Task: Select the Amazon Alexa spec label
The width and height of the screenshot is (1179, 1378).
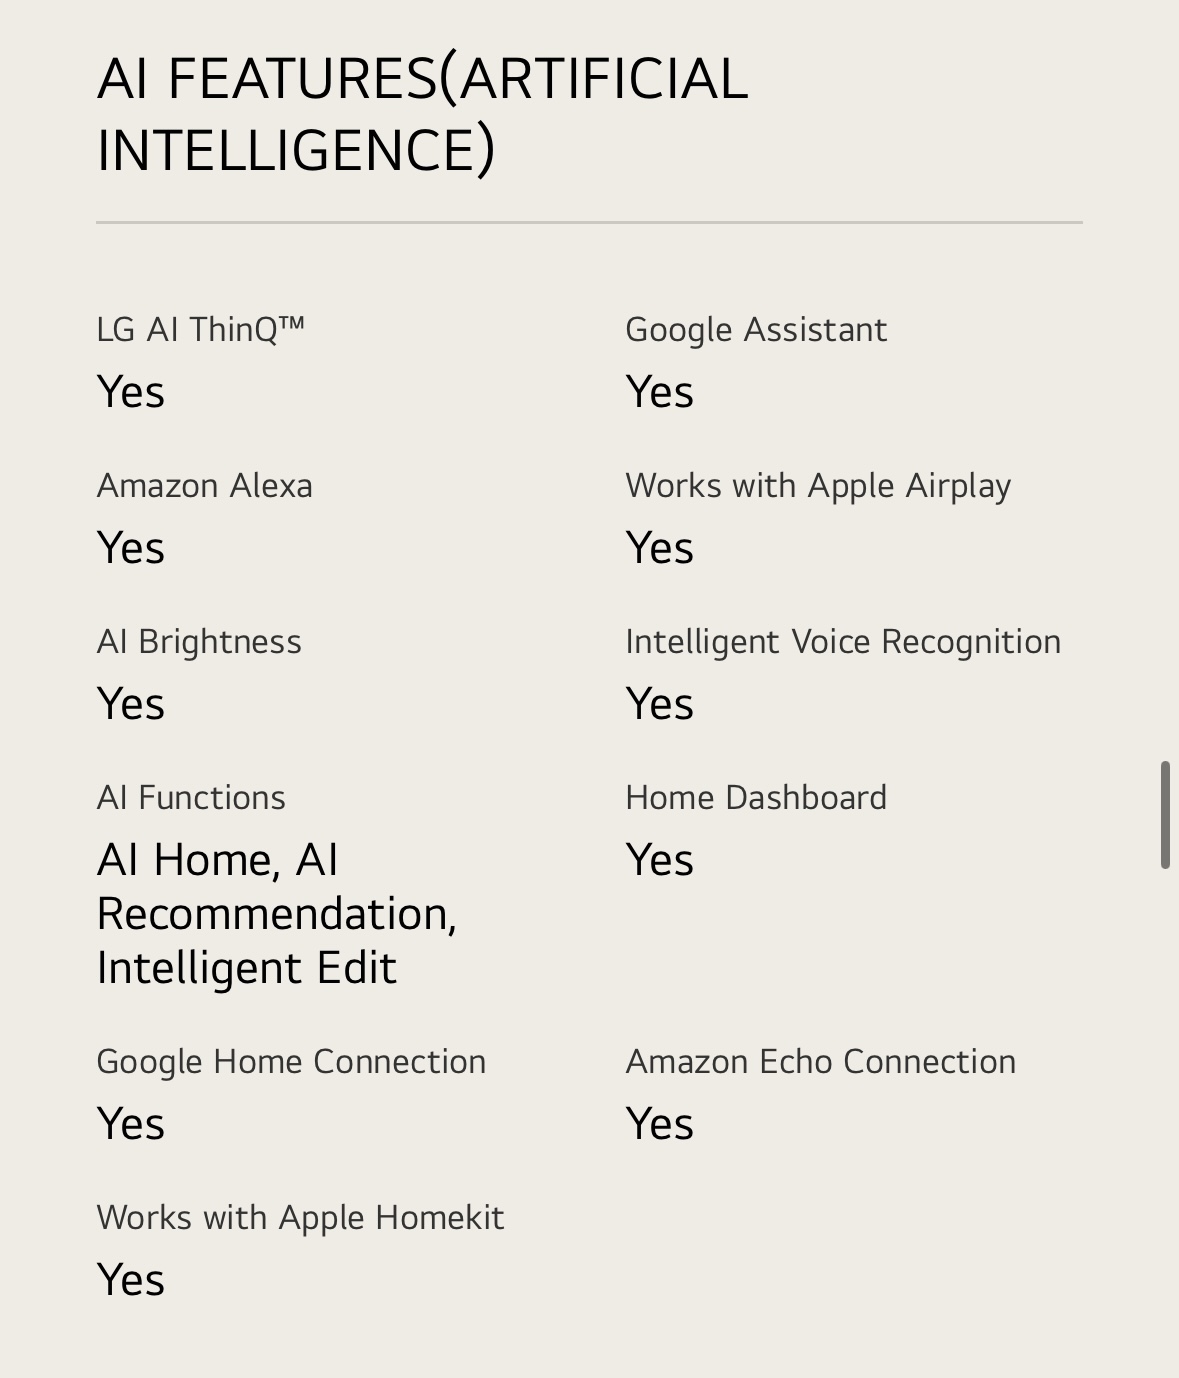Action: [x=205, y=486]
